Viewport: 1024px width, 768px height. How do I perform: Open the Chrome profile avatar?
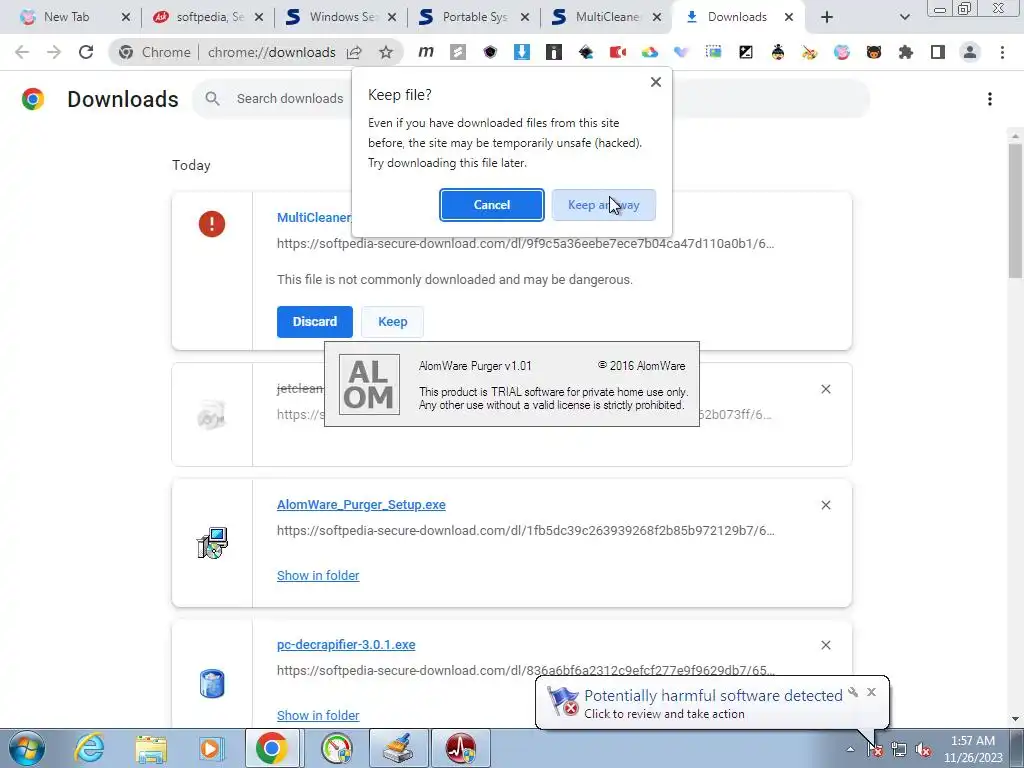tap(970, 52)
